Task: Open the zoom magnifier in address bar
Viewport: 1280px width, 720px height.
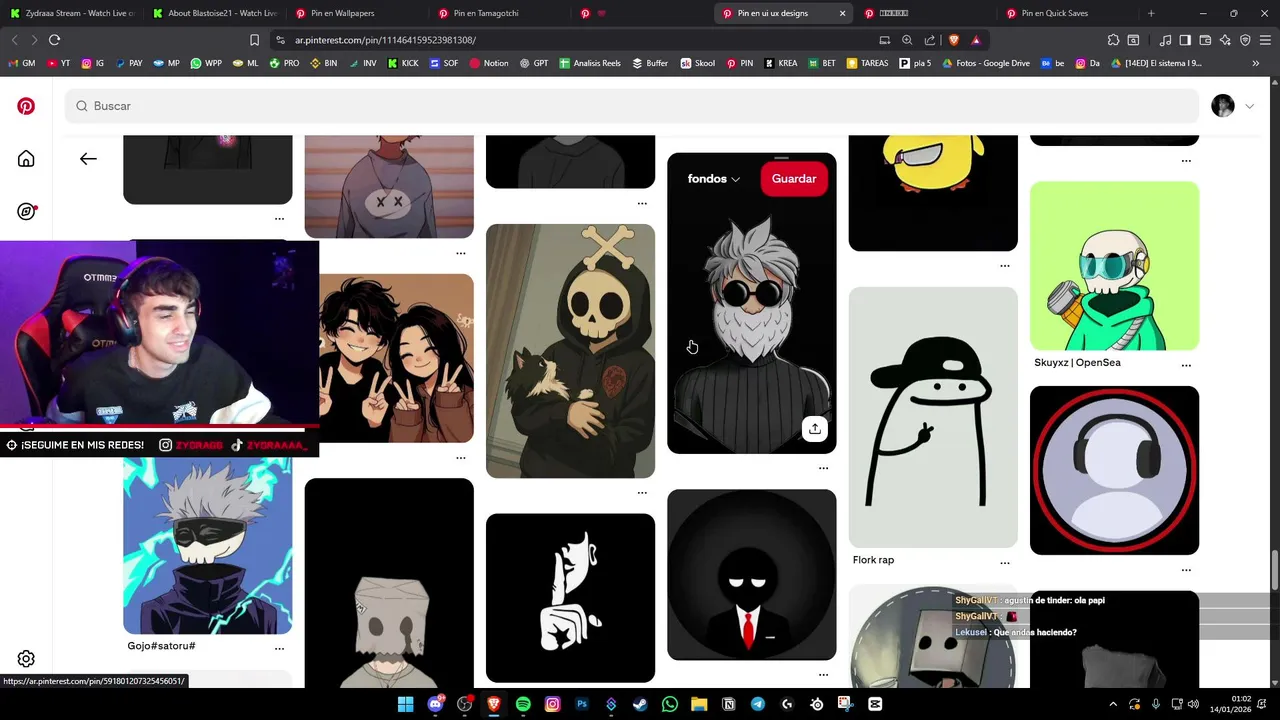Action: click(907, 40)
